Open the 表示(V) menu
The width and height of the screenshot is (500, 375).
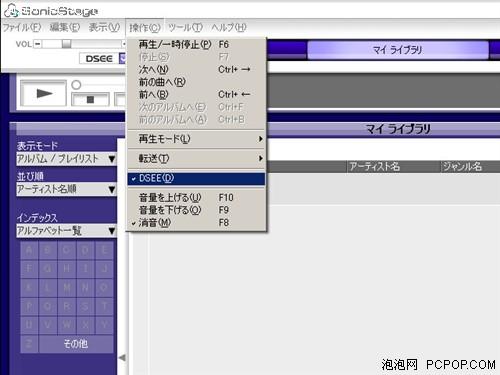104,27
